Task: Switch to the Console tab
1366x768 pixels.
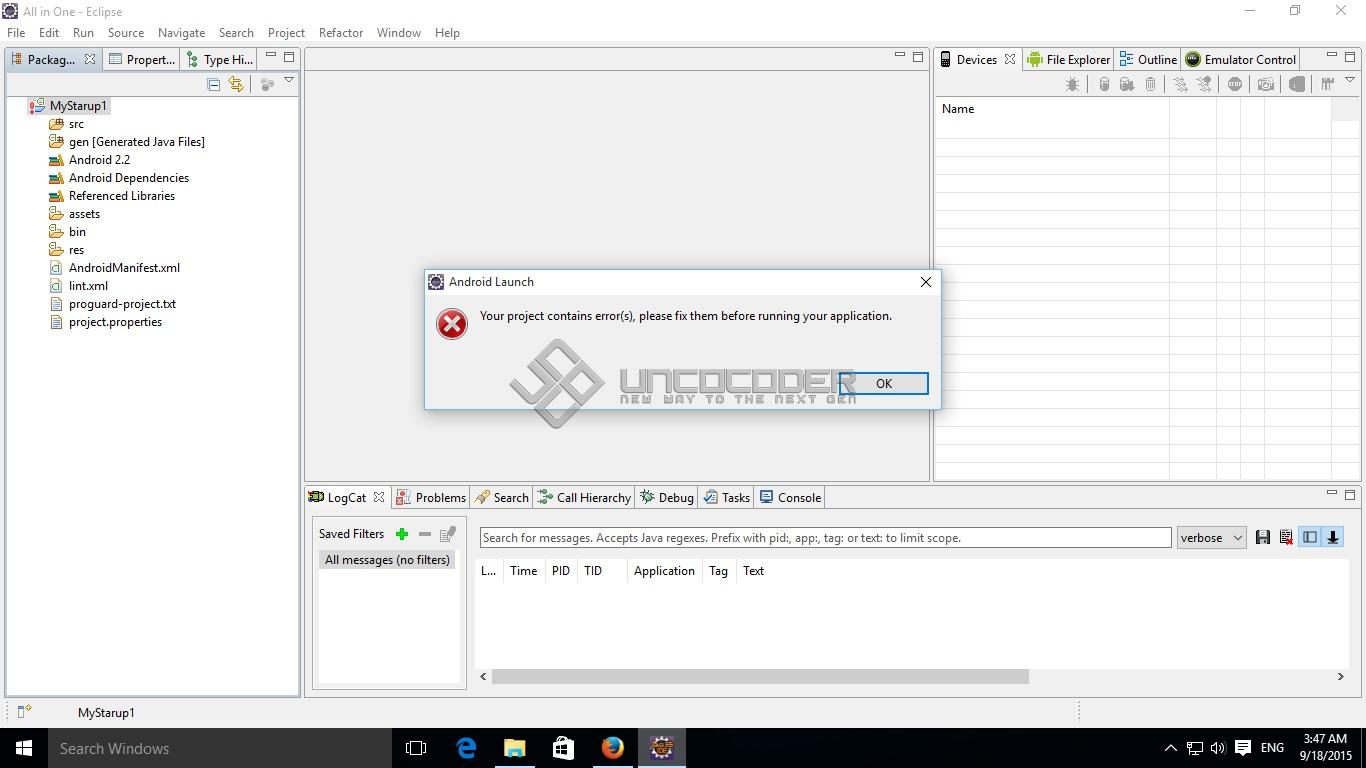Action: pyautogui.click(x=790, y=498)
